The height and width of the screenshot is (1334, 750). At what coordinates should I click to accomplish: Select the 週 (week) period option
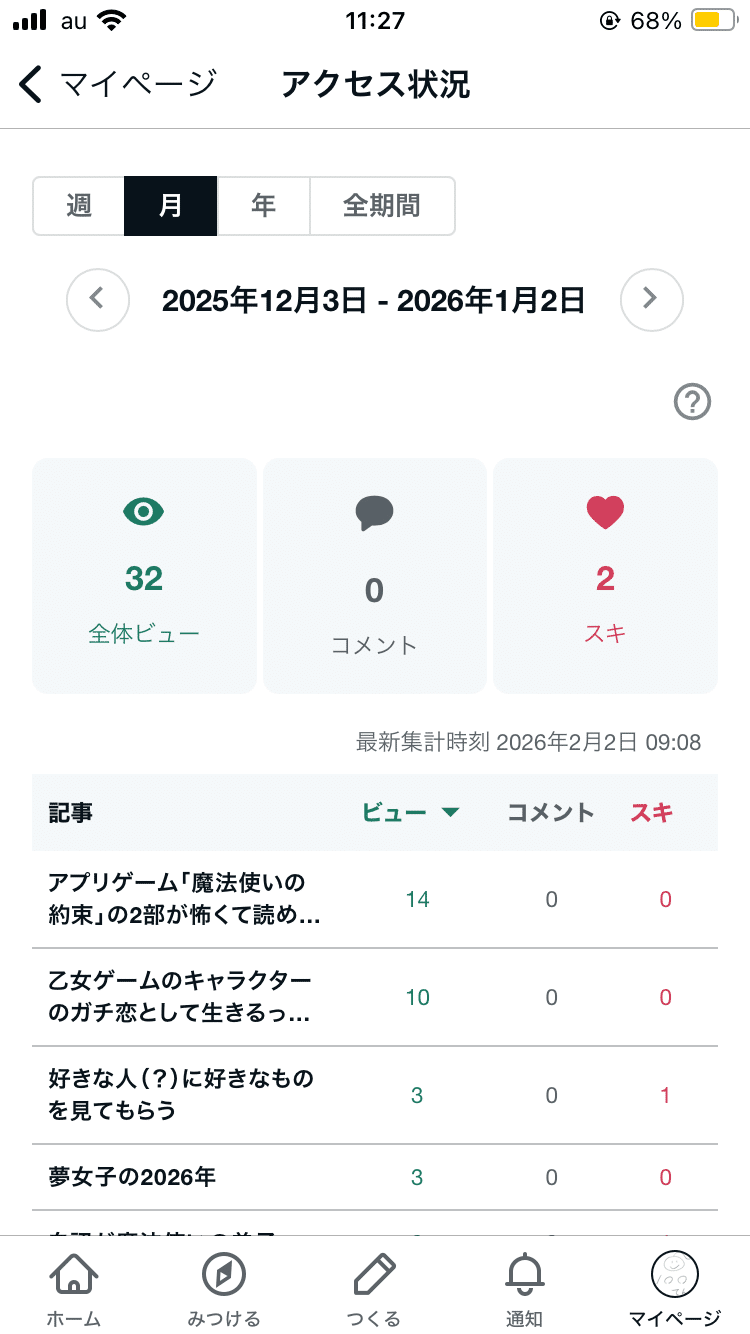79,206
